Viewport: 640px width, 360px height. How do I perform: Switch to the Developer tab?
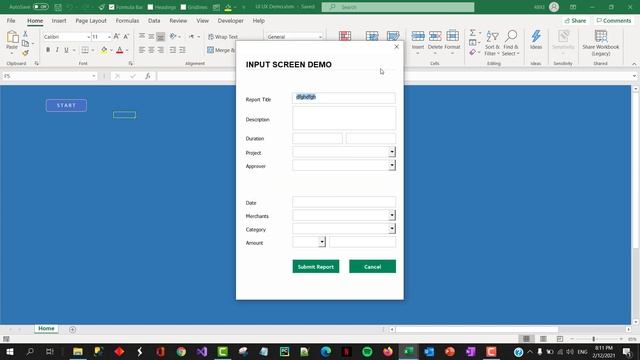click(x=231, y=21)
